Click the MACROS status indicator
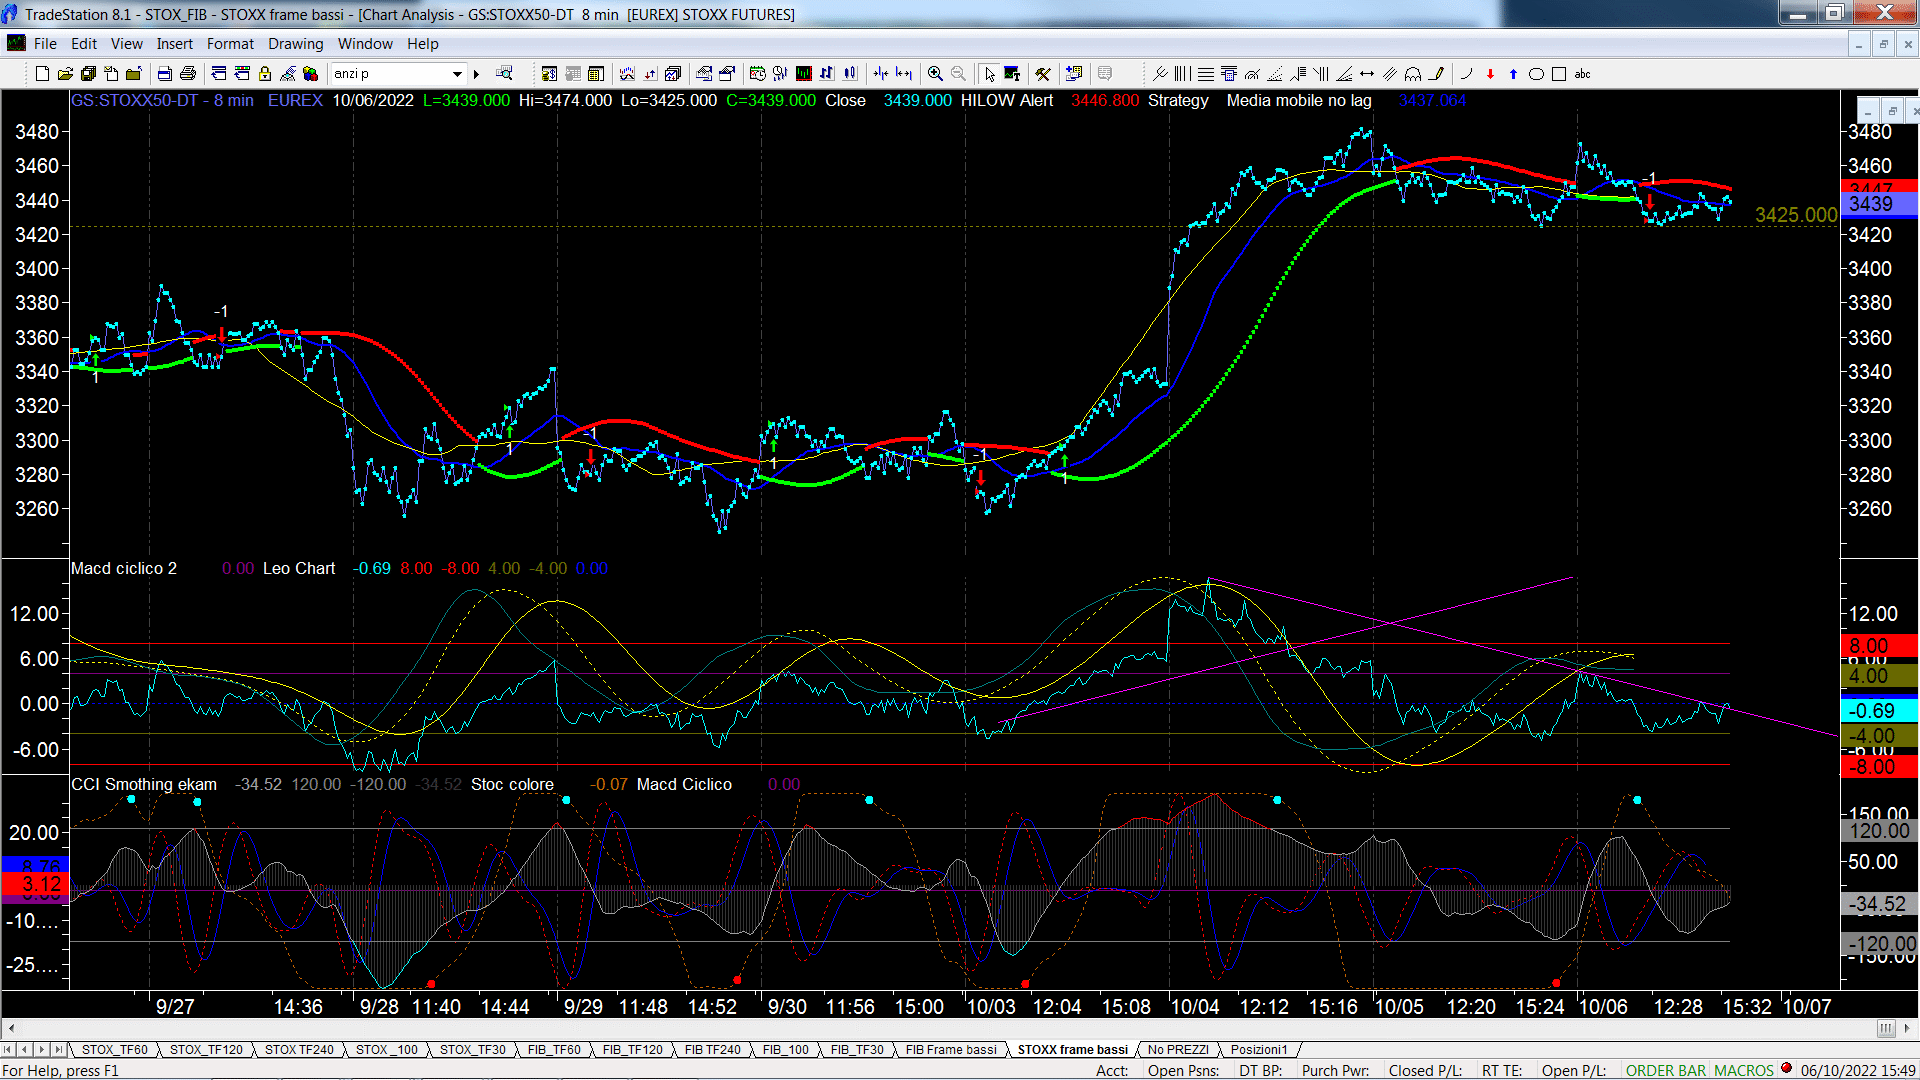Viewport: 1920px width, 1080px height. coord(1744,1071)
